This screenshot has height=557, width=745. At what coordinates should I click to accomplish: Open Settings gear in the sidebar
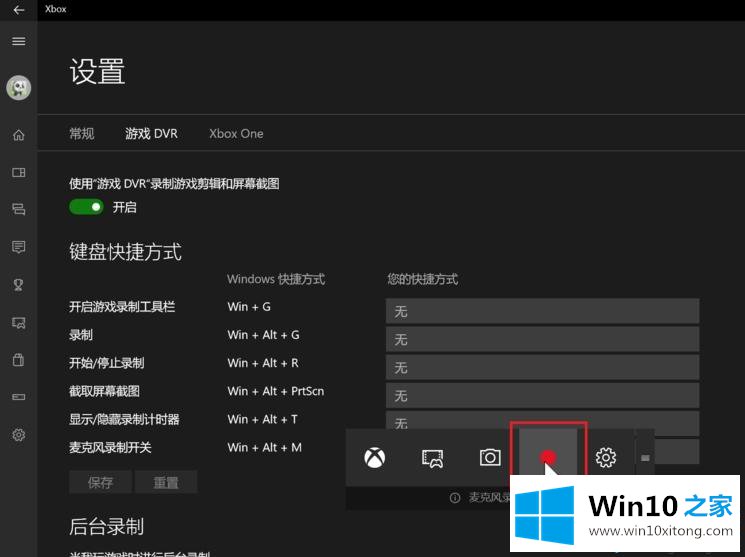coord(19,434)
